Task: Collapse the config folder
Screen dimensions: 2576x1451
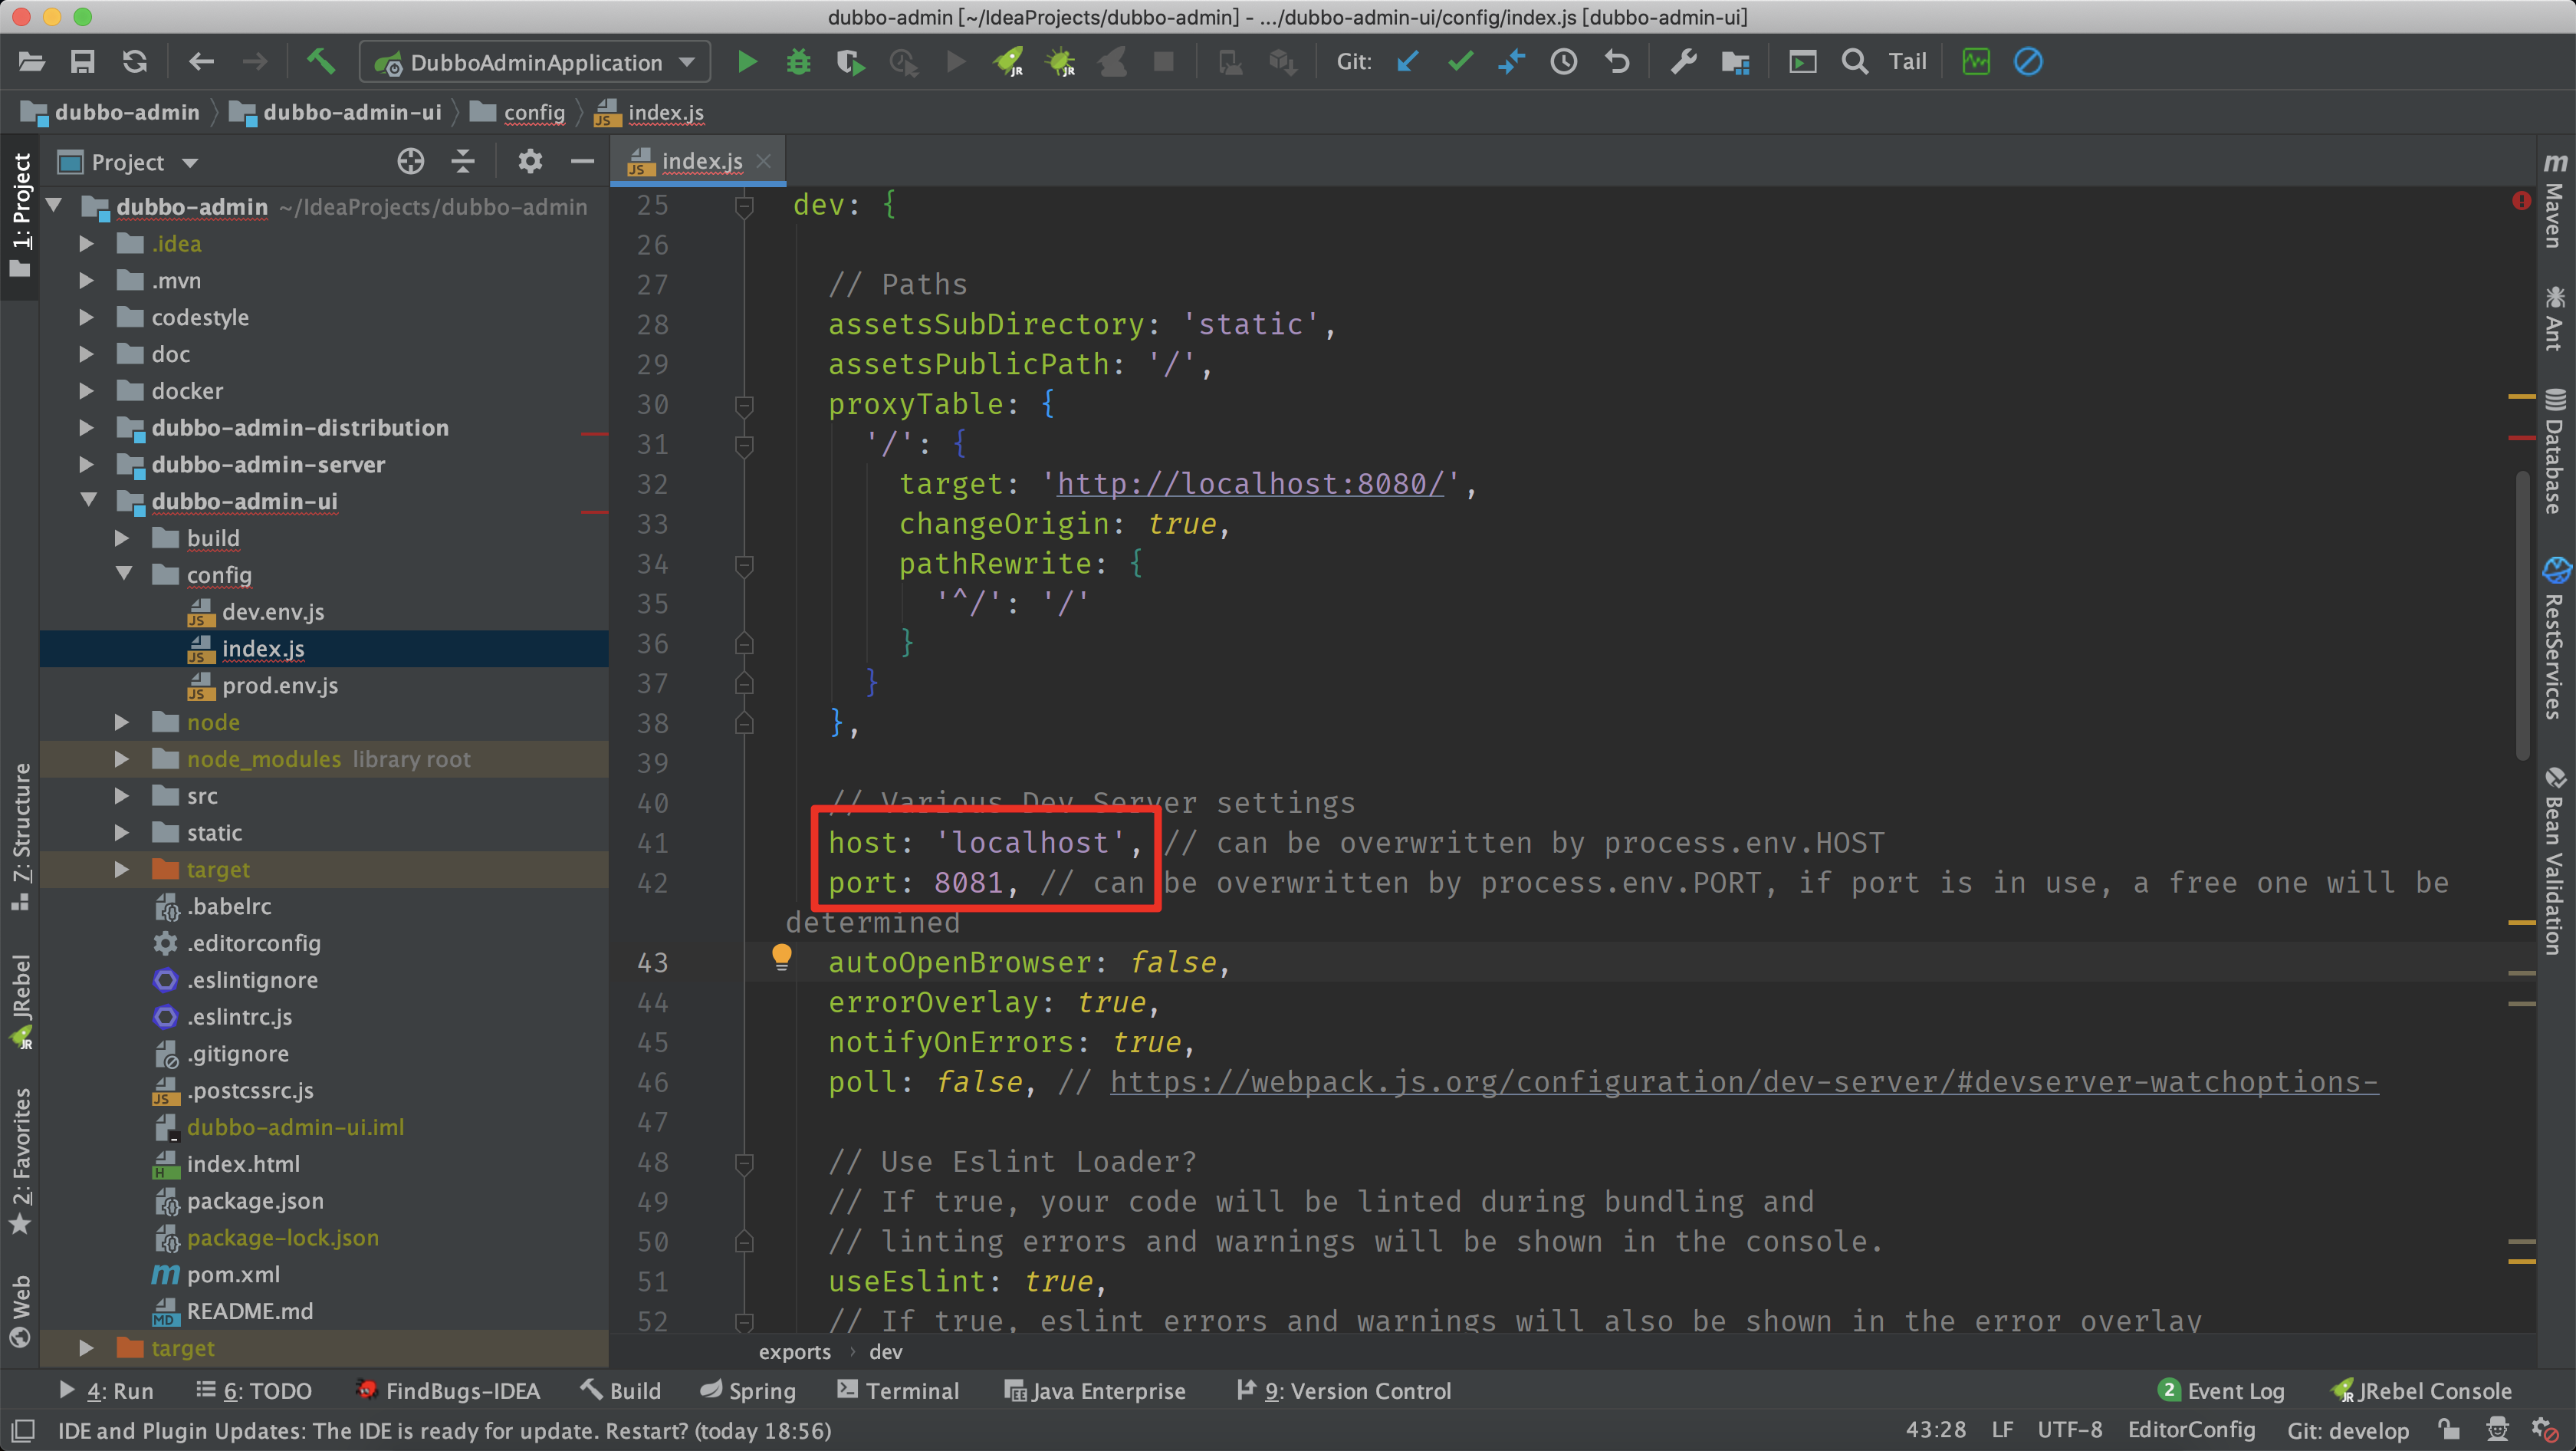Action: click(124, 574)
